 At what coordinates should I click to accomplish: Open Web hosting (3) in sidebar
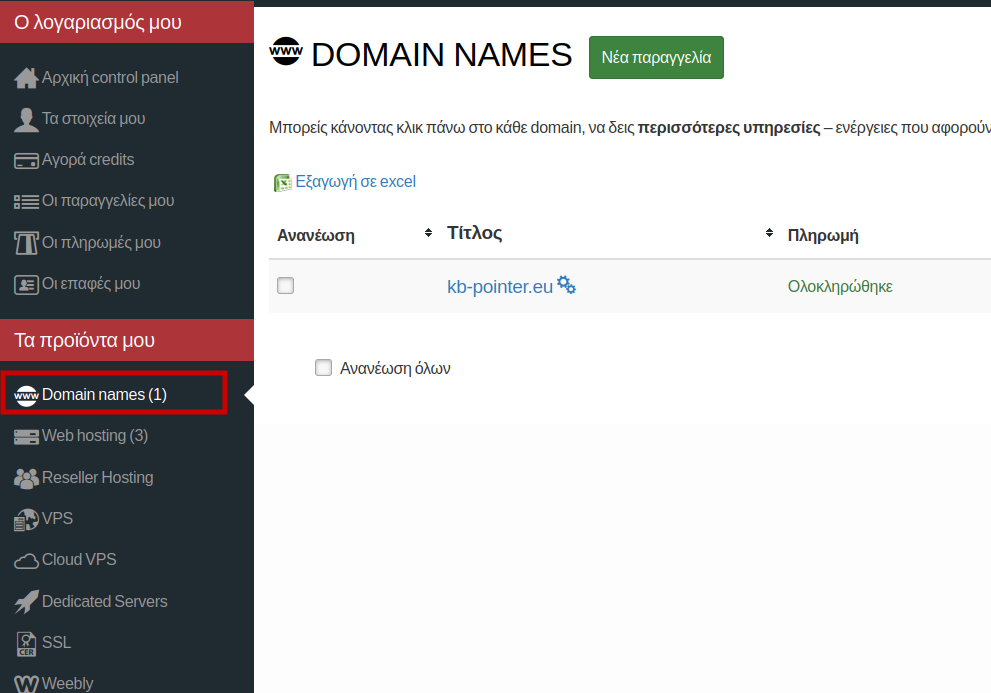pos(94,436)
